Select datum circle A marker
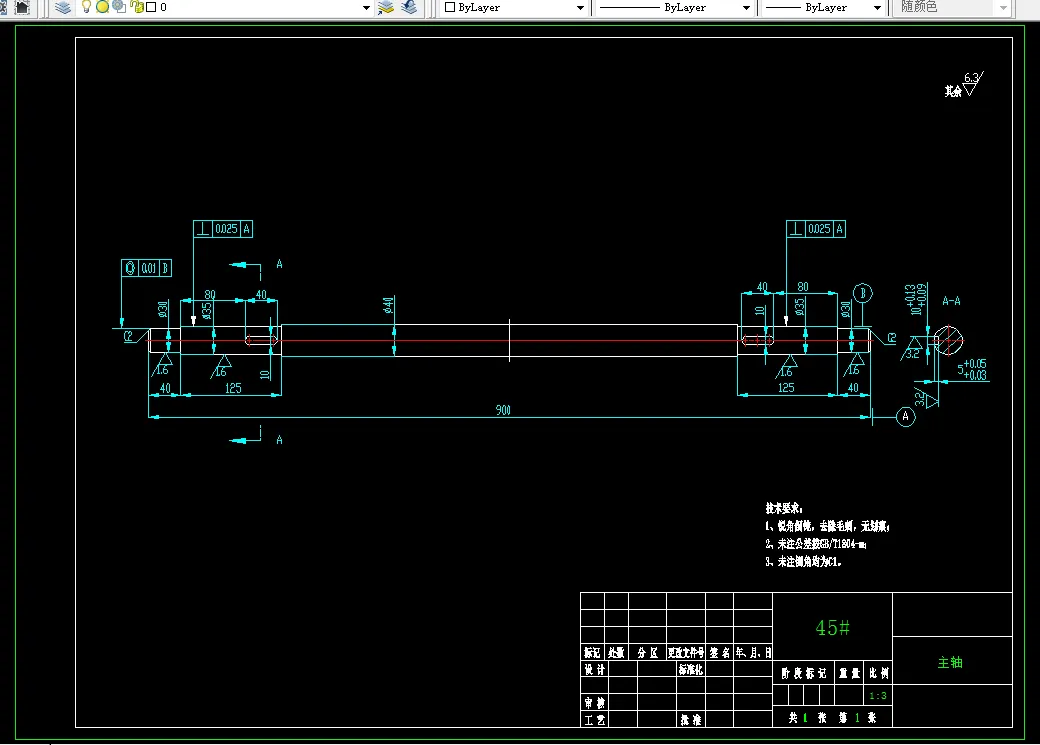This screenshot has height=745, width=1040. 905,417
